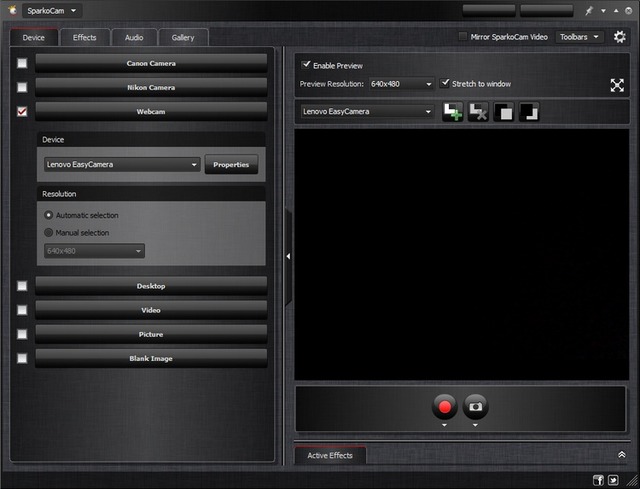Open the Preview Resolution dropdown
Image resolution: width=640 pixels, height=489 pixels.
(400, 84)
